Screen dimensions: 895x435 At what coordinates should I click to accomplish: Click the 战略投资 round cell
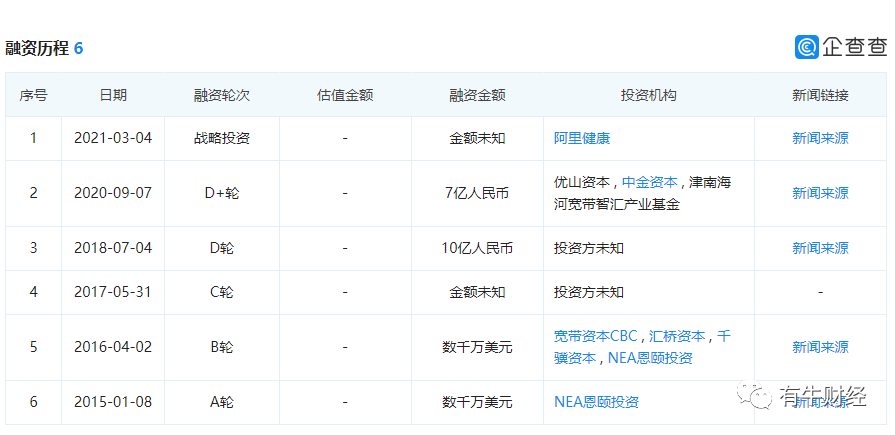pos(221,138)
